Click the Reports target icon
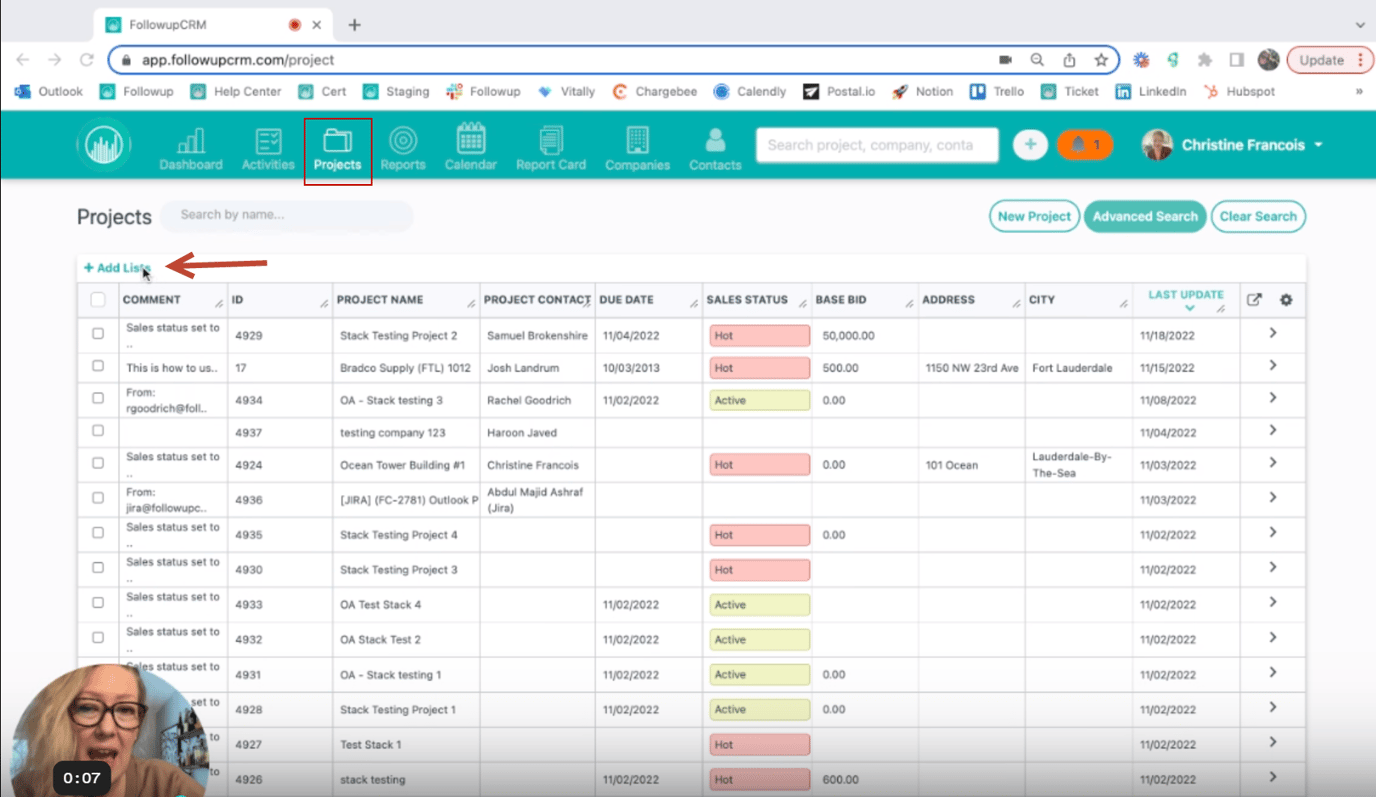 (x=403, y=145)
